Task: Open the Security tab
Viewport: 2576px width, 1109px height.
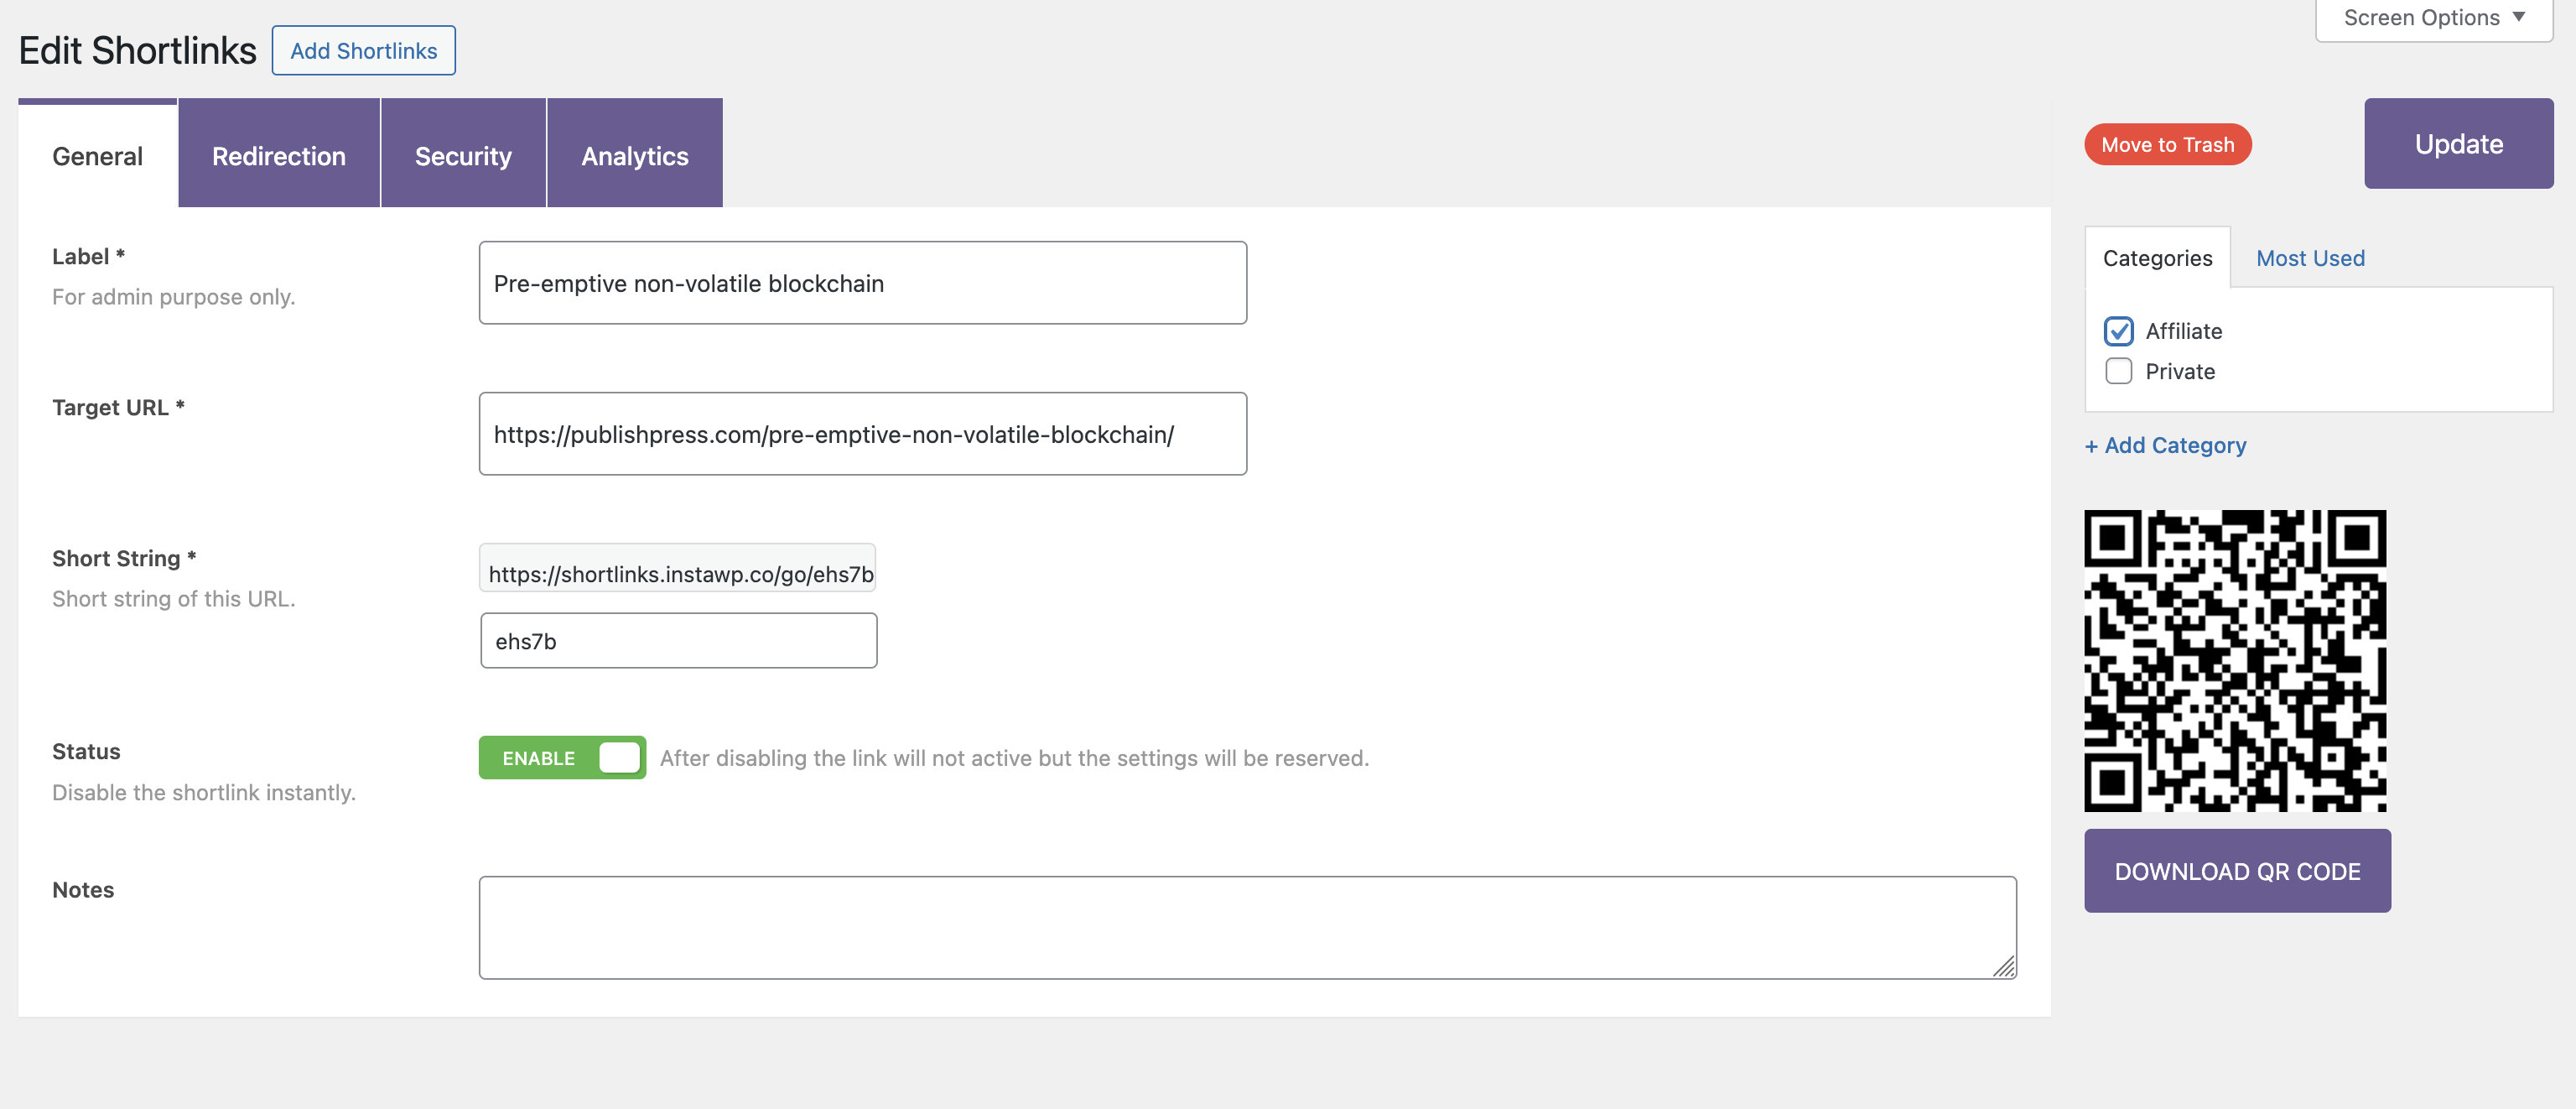Action: 462,155
